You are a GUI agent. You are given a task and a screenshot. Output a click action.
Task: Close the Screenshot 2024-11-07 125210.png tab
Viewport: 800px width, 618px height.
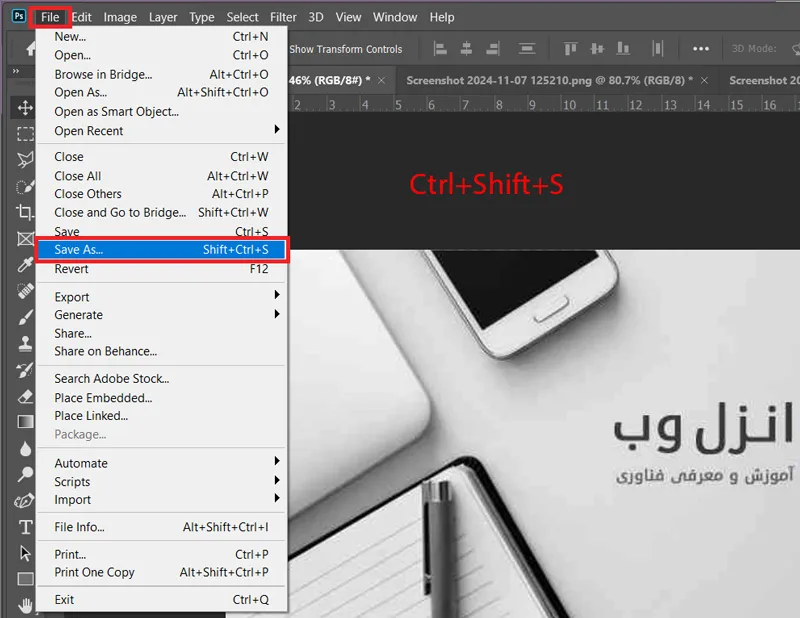(704, 81)
